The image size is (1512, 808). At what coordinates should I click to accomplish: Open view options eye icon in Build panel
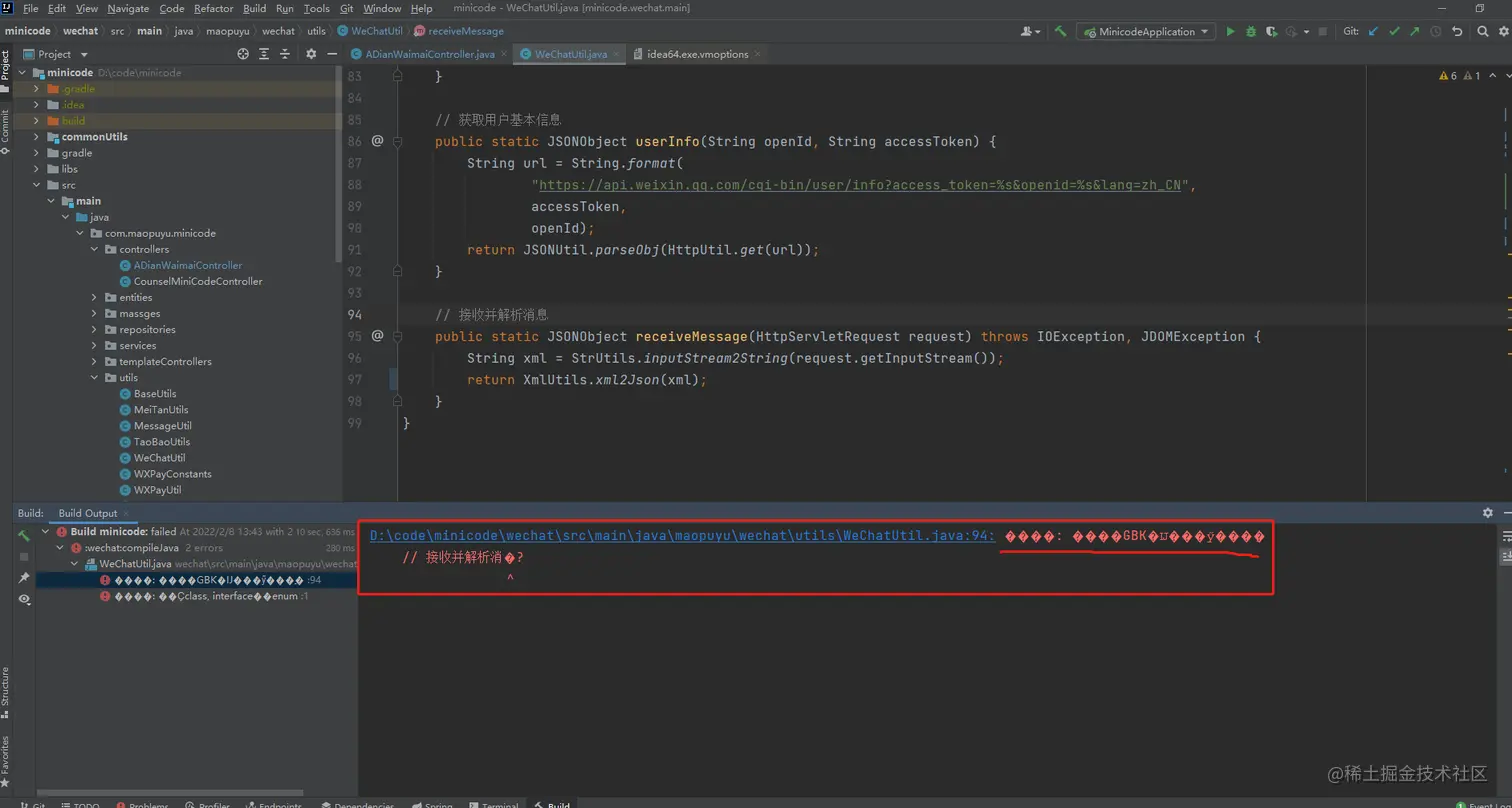24,599
